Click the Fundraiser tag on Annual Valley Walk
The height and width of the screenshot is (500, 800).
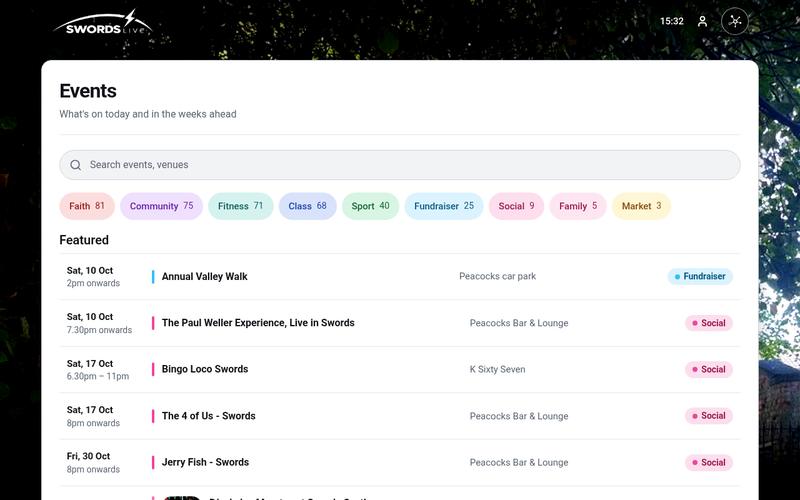700,277
